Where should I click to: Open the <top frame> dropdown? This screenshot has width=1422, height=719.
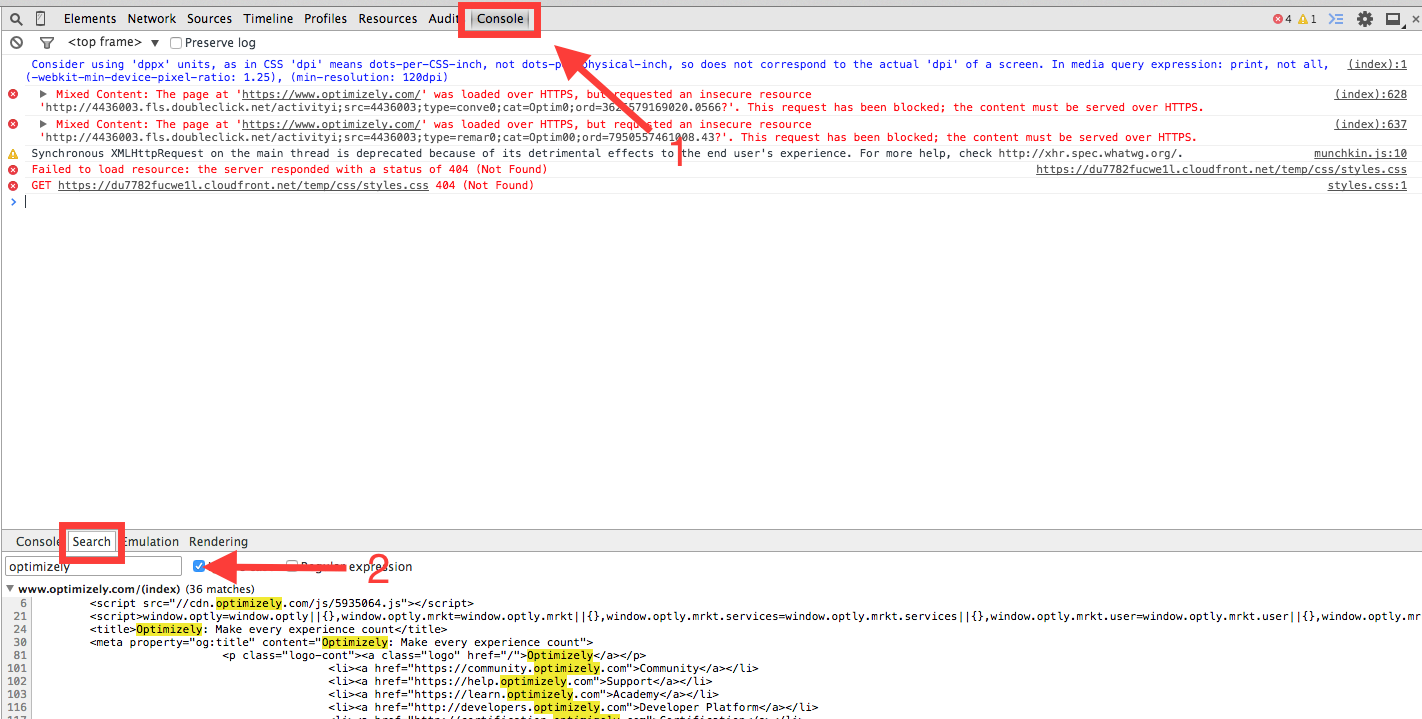coord(113,43)
